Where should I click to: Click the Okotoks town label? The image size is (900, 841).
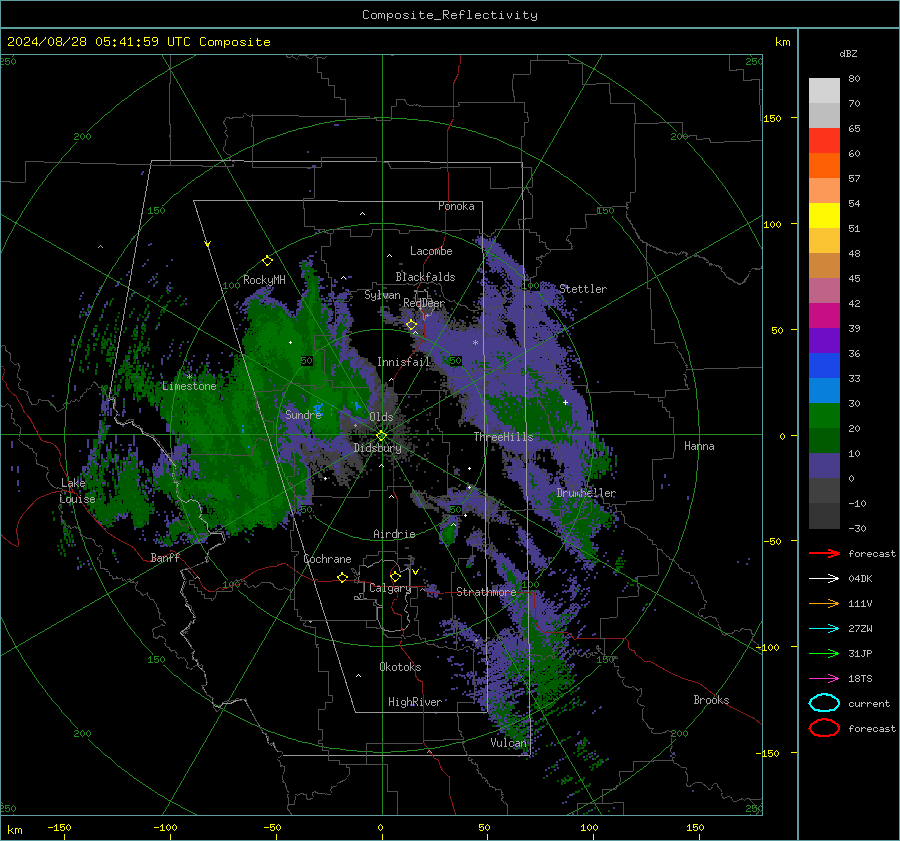pyautogui.click(x=400, y=667)
